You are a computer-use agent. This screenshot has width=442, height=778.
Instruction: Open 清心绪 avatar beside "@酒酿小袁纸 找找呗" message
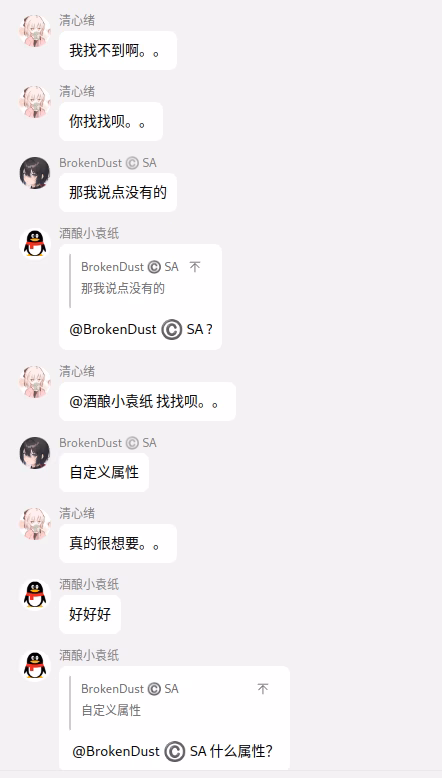pos(35,382)
